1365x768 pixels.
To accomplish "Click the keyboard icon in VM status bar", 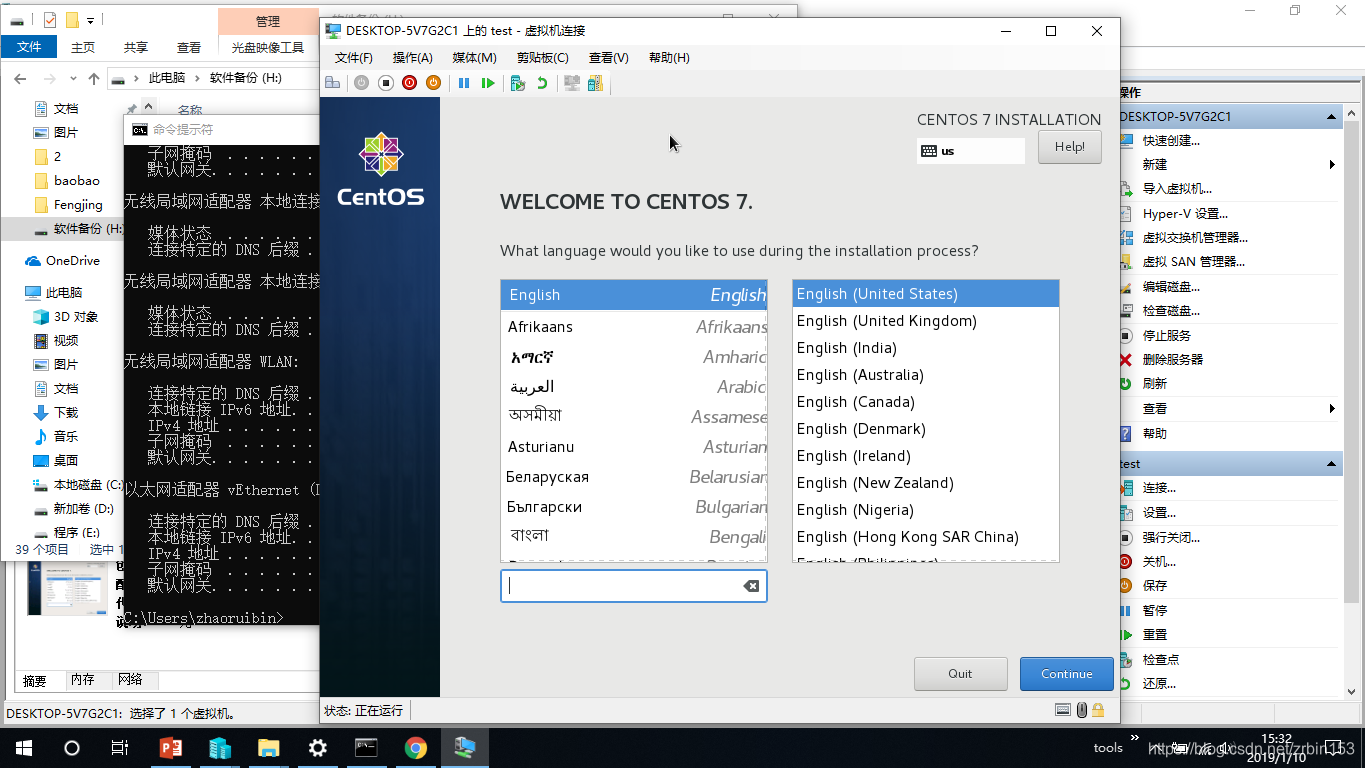I will pos(1063,710).
